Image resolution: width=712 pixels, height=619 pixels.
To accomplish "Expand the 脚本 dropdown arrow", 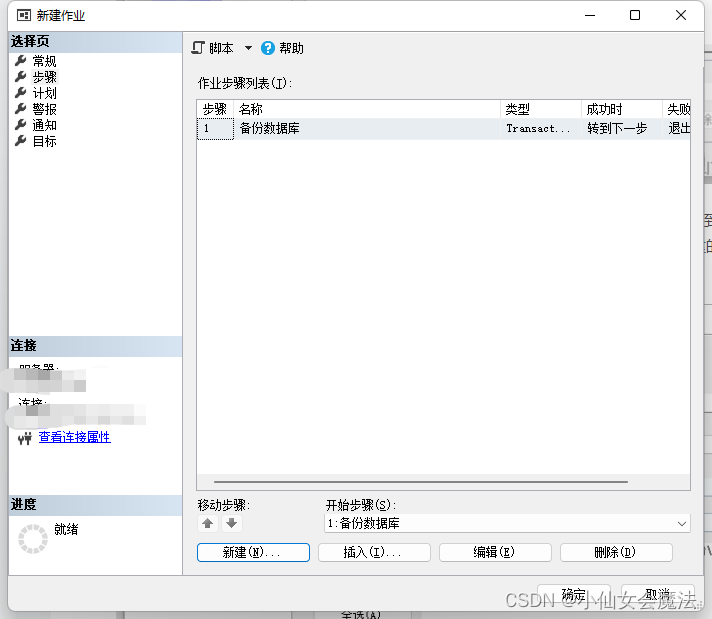I will click(x=248, y=48).
